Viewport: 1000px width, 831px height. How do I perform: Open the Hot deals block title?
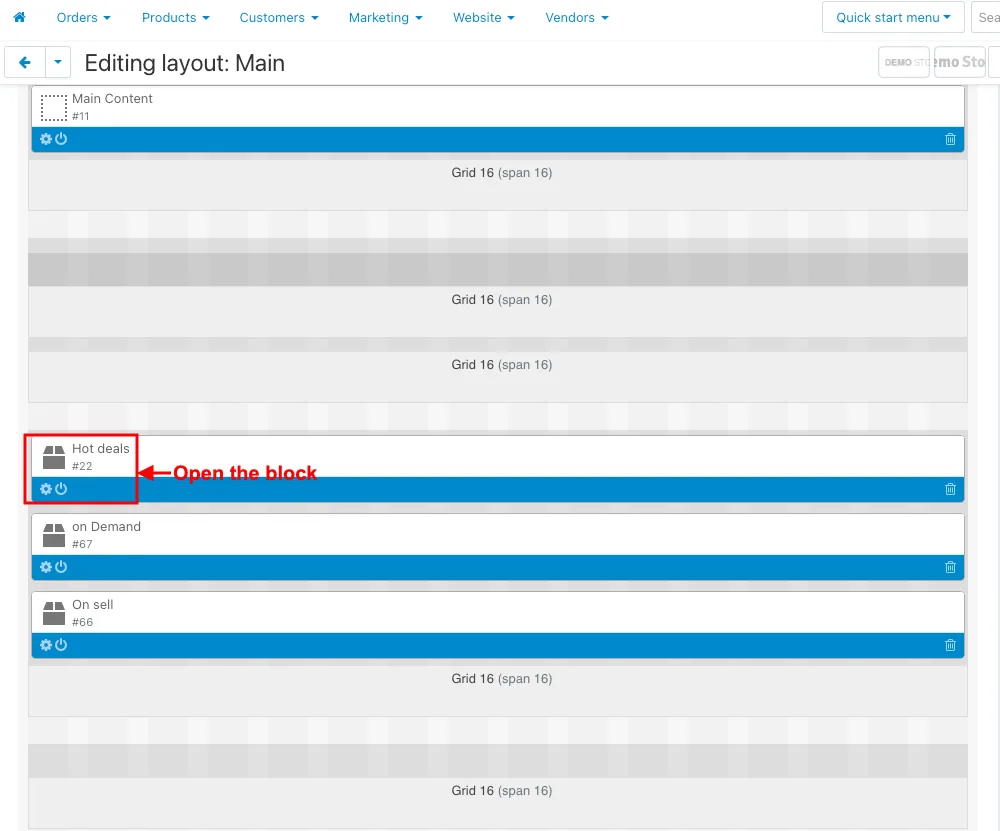tap(101, 449)
